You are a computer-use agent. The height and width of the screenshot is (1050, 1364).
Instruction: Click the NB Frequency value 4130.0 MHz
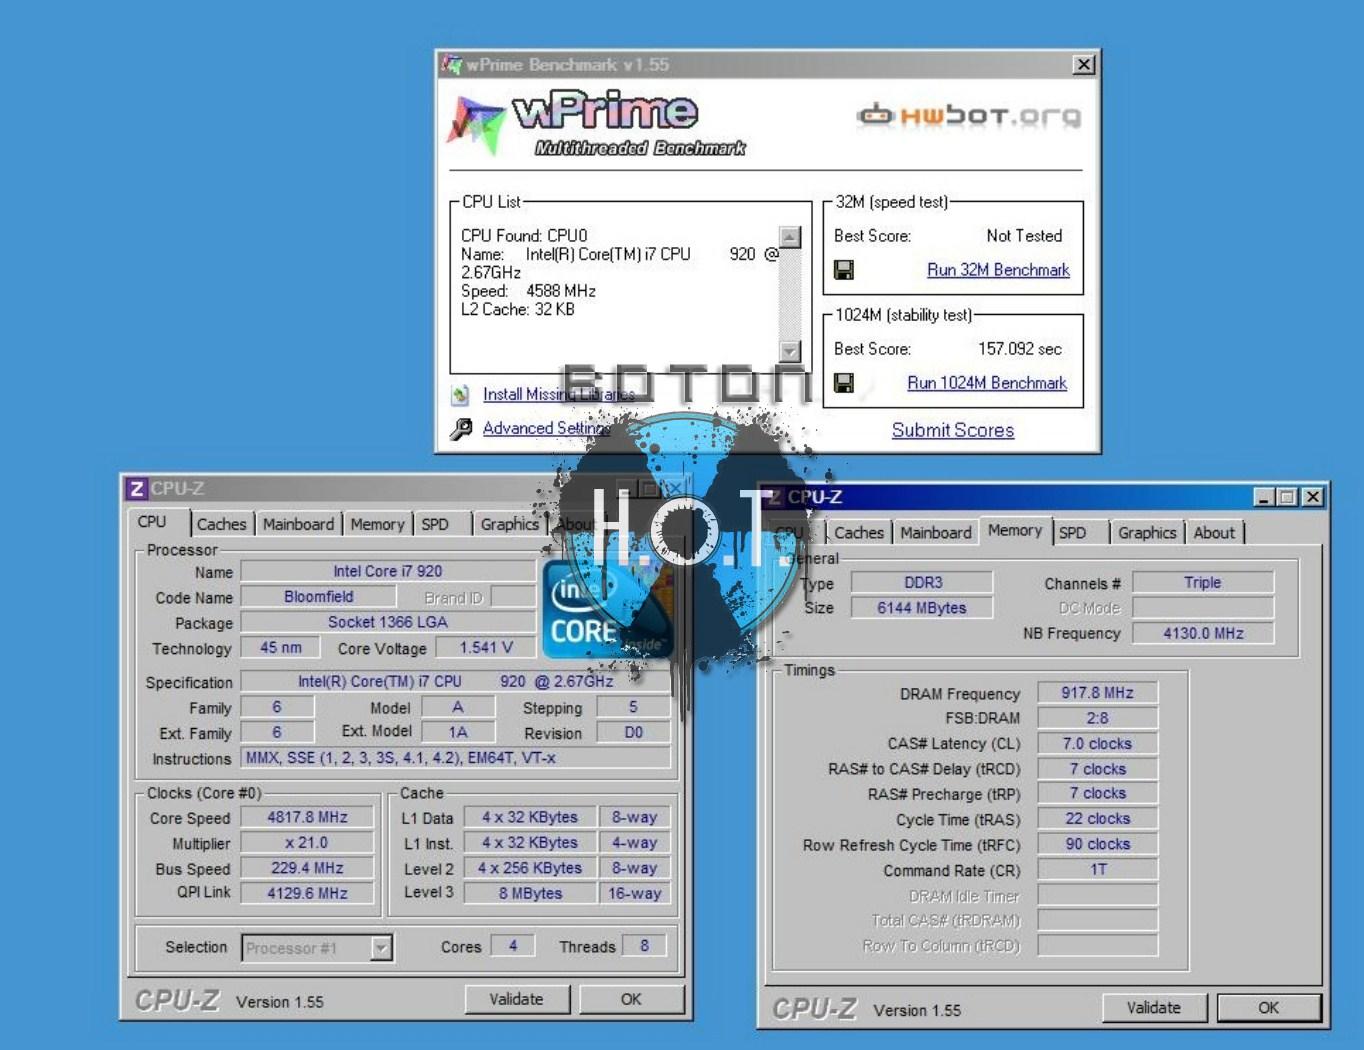pos(1203,634)
